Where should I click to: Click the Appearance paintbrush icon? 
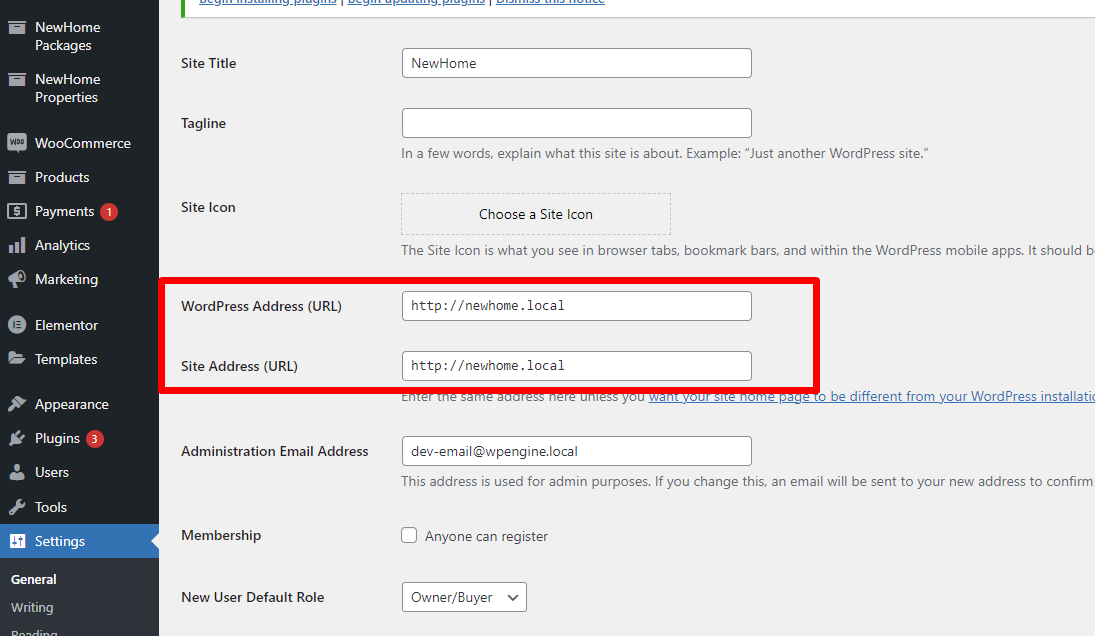17,404
